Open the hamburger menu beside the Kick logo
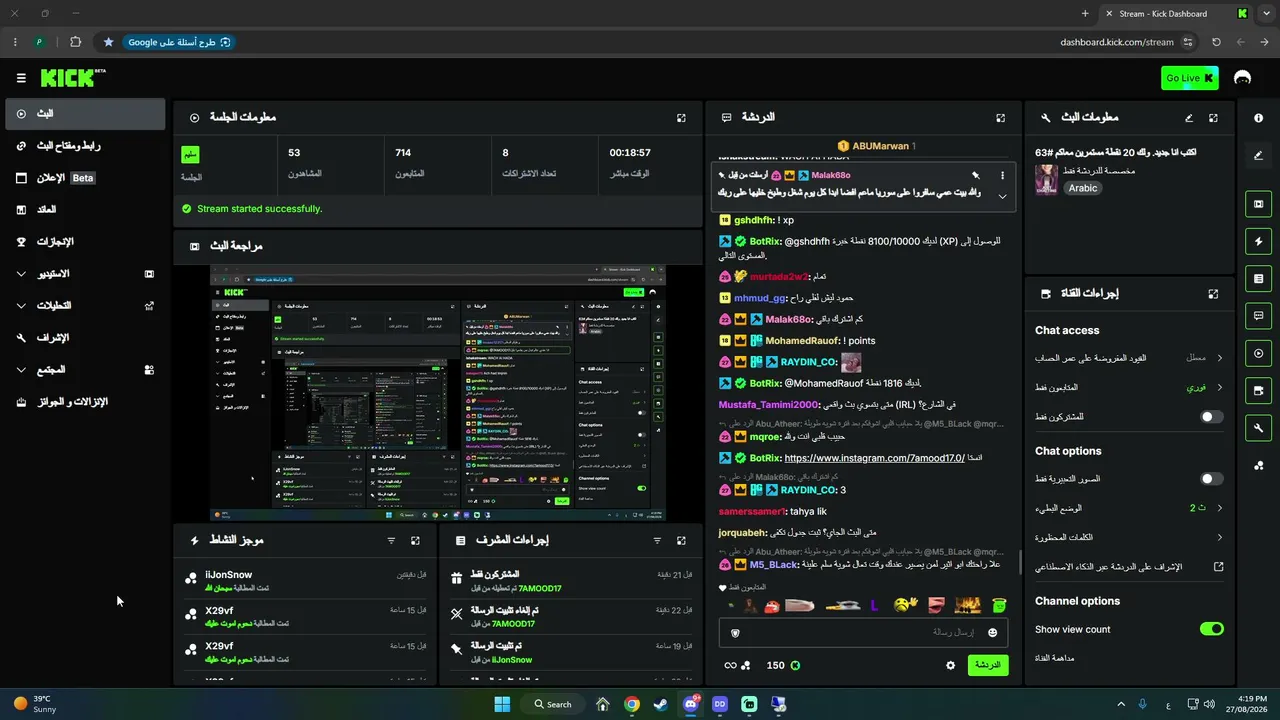 tap(21, 78)
